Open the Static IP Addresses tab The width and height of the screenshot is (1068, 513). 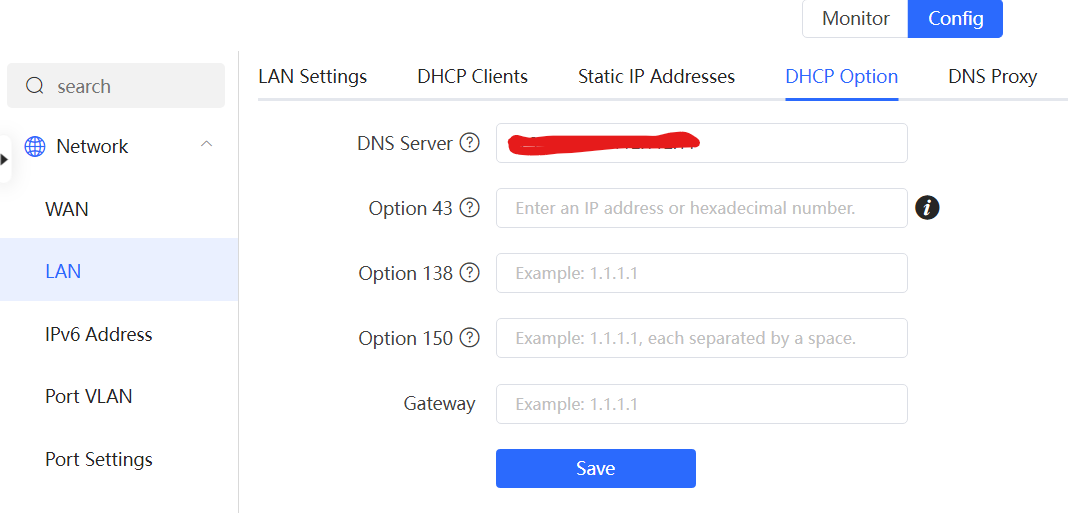tap(656, 77)
